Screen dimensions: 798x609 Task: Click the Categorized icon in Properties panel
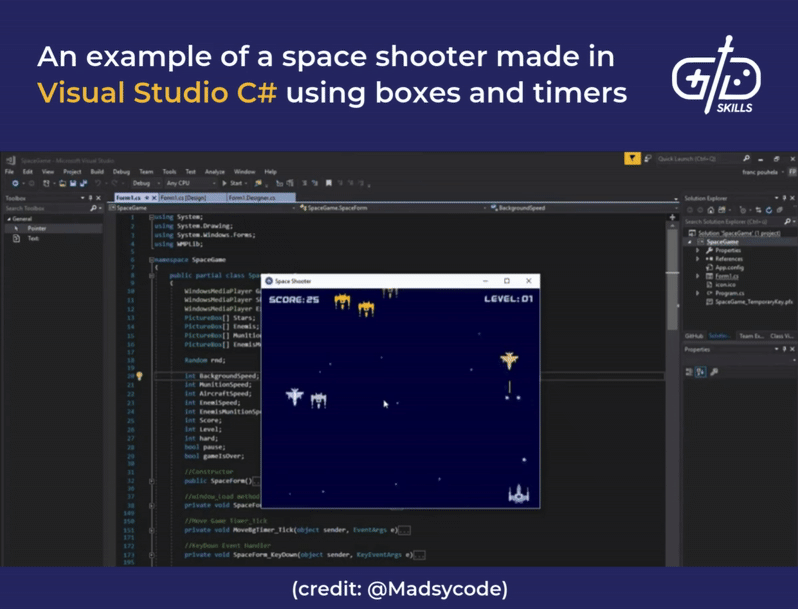tap(689, 372)
